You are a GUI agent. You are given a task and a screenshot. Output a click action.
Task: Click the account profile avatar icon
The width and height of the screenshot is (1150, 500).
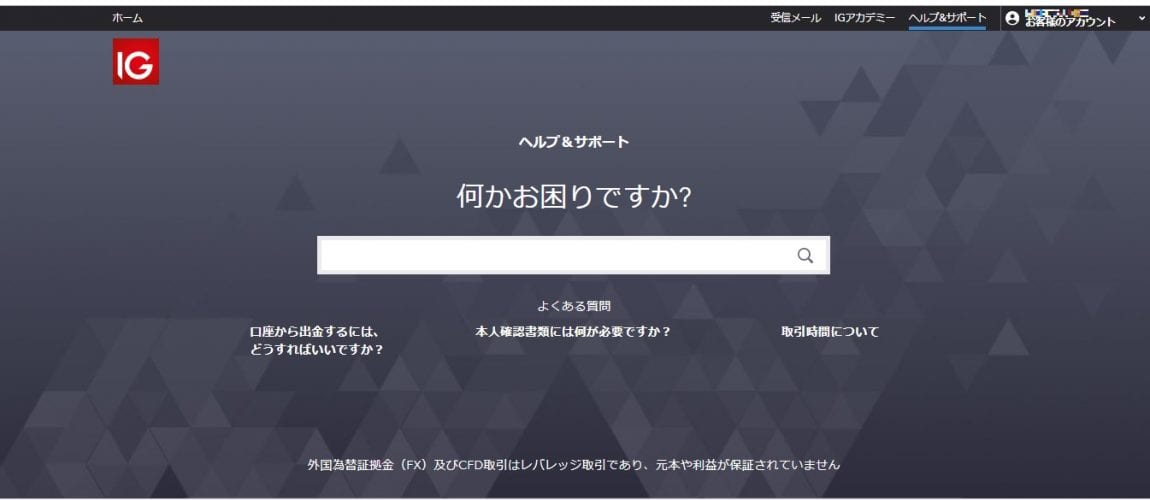pos(1012,18)
